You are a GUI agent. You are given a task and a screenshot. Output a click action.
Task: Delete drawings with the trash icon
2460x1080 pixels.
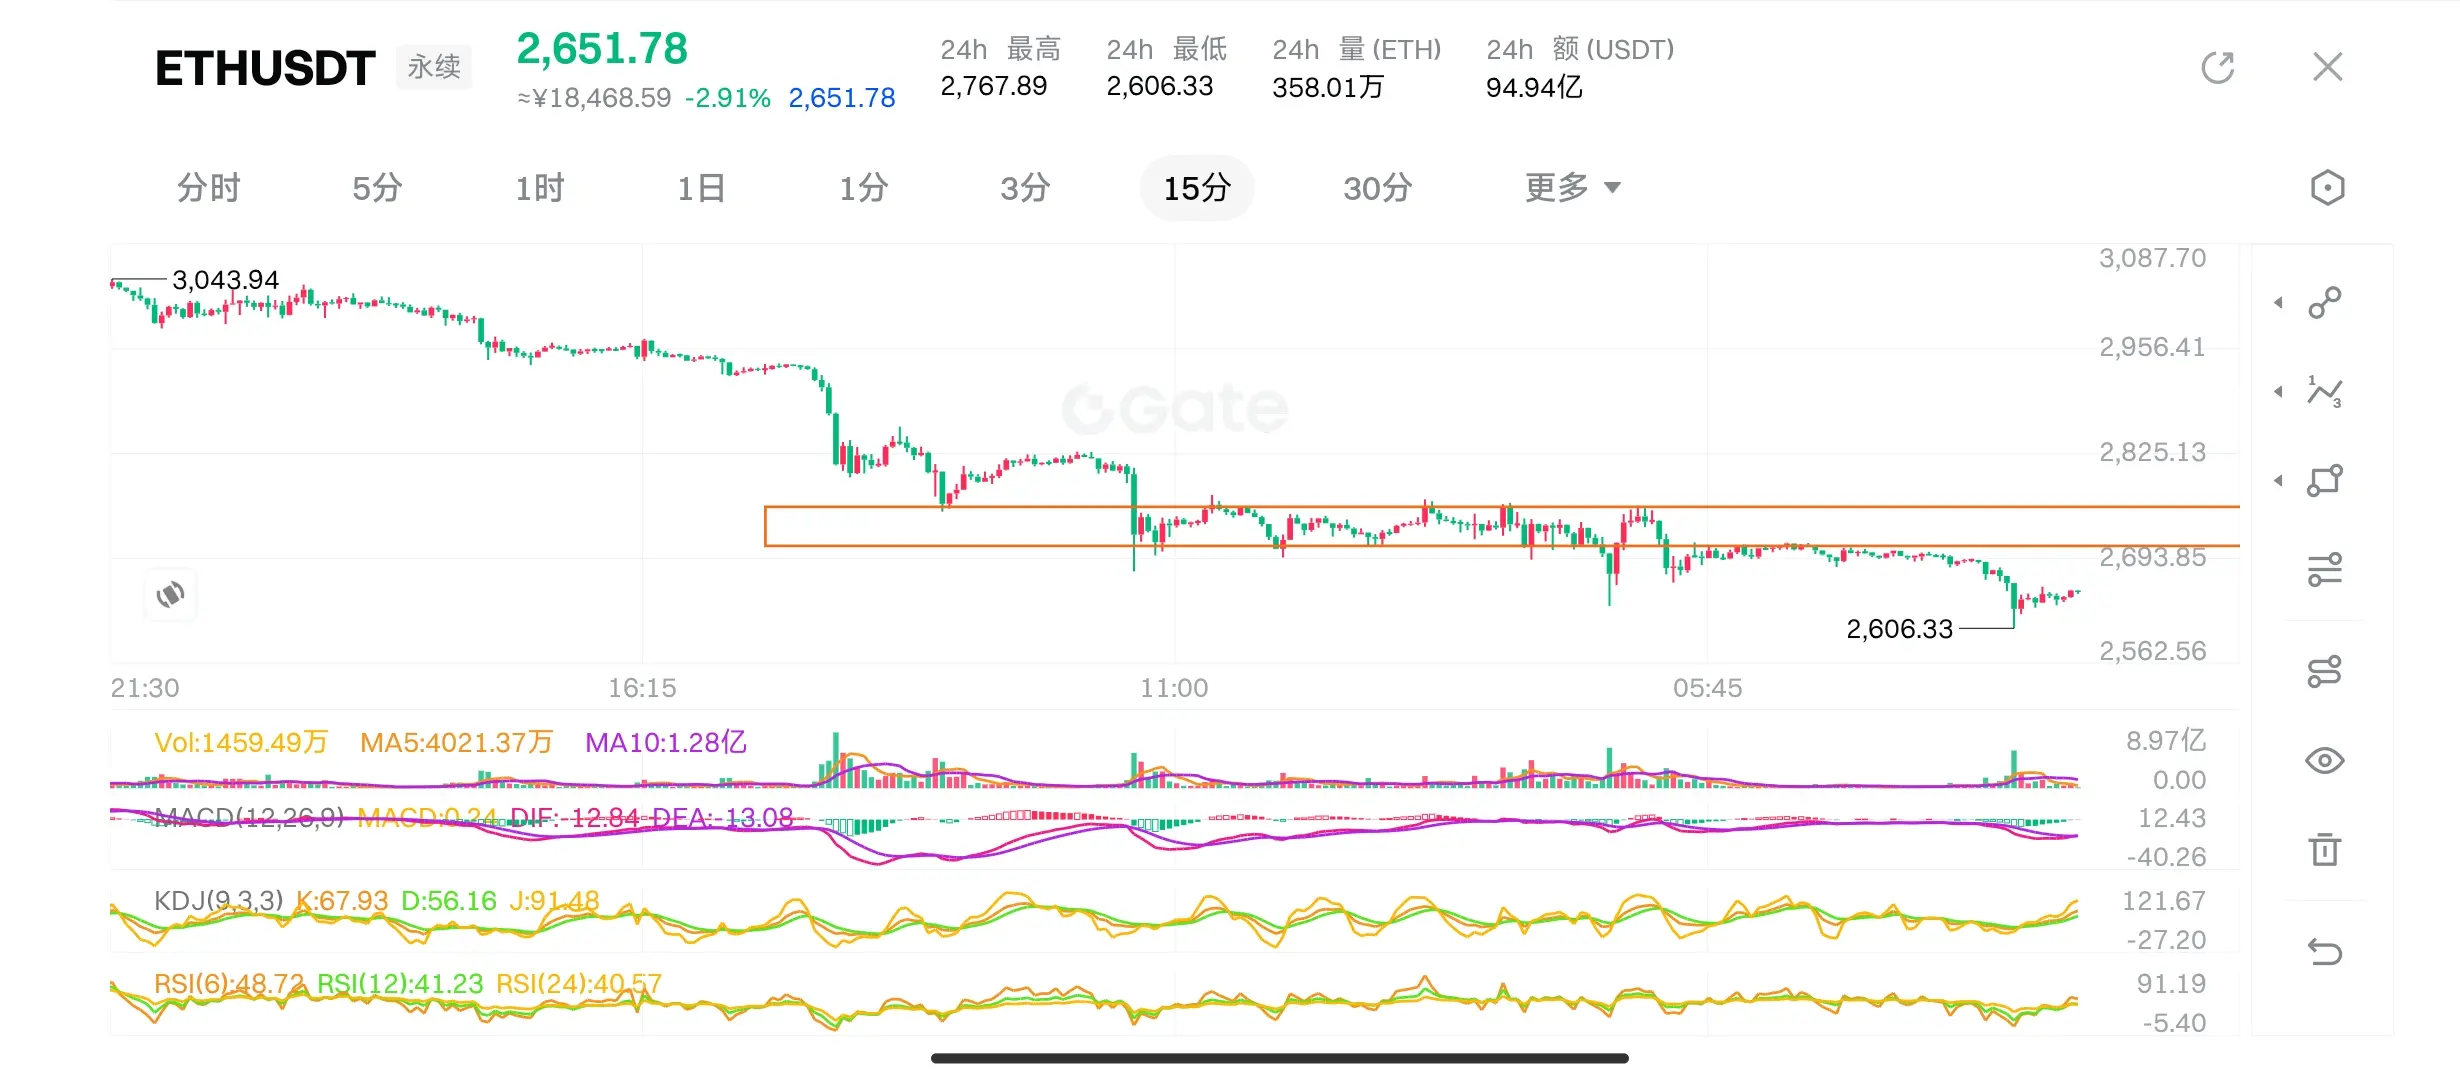(x=2324, y=850)
